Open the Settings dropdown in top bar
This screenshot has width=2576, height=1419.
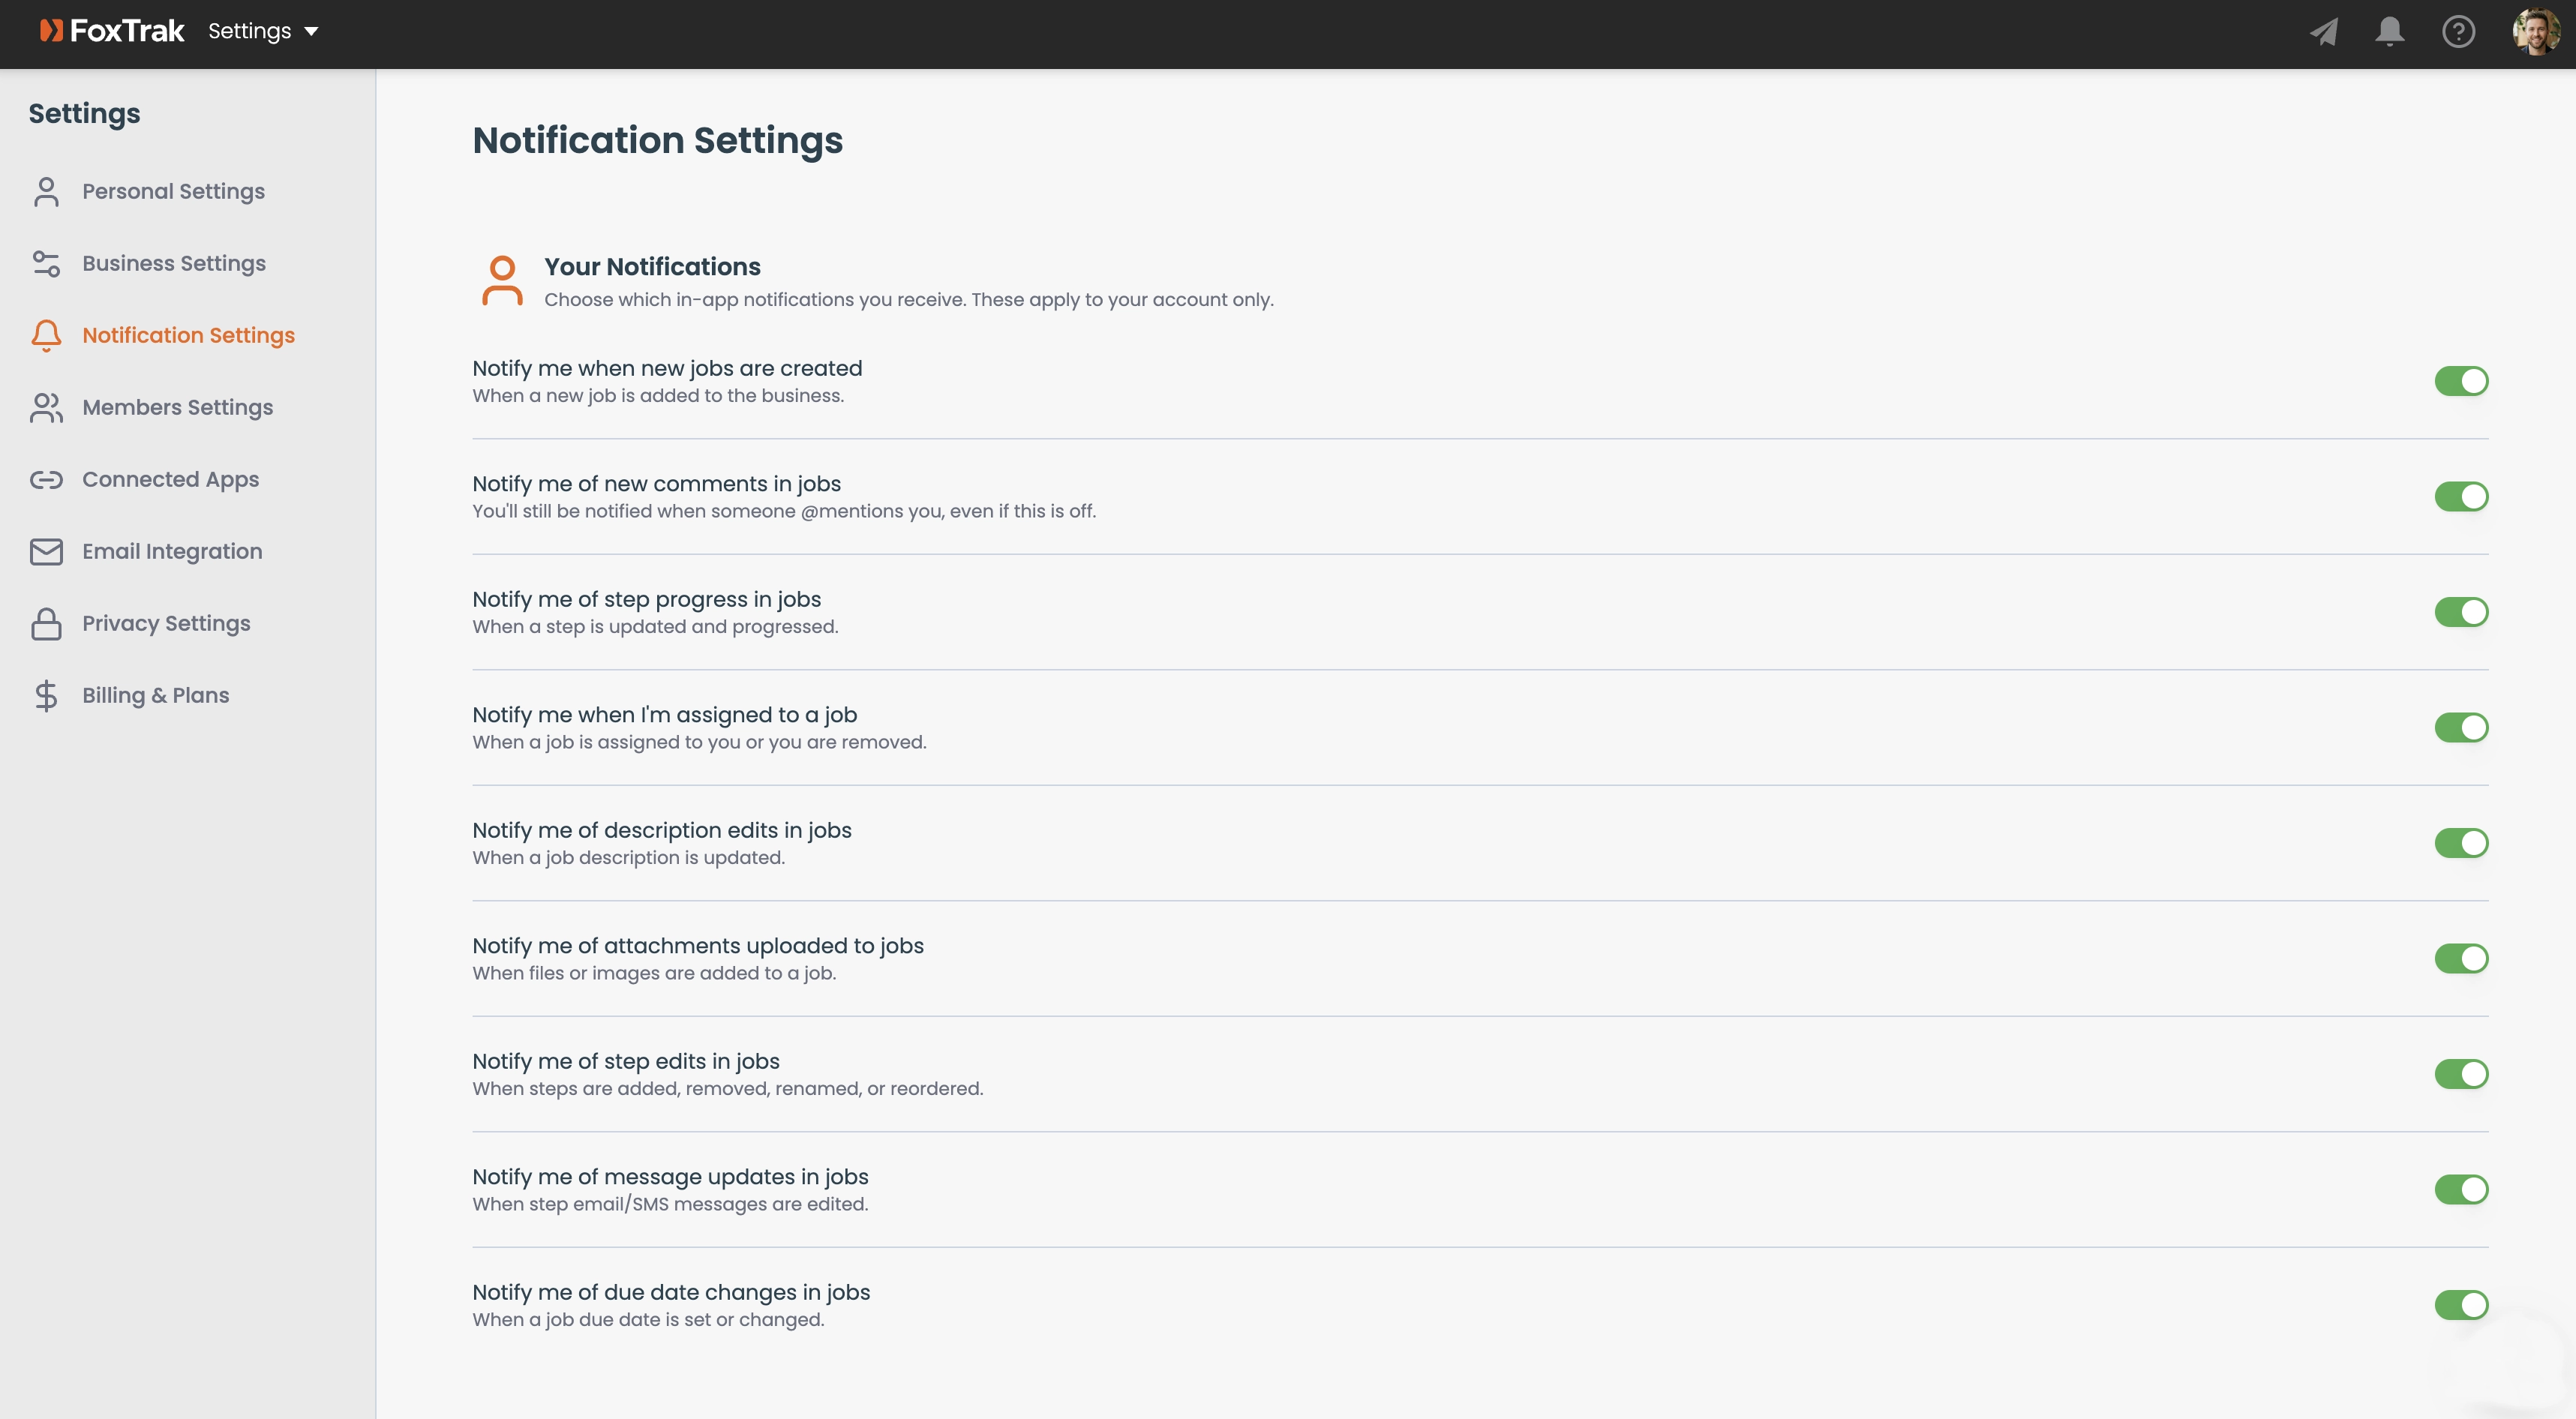click(263, 31)
